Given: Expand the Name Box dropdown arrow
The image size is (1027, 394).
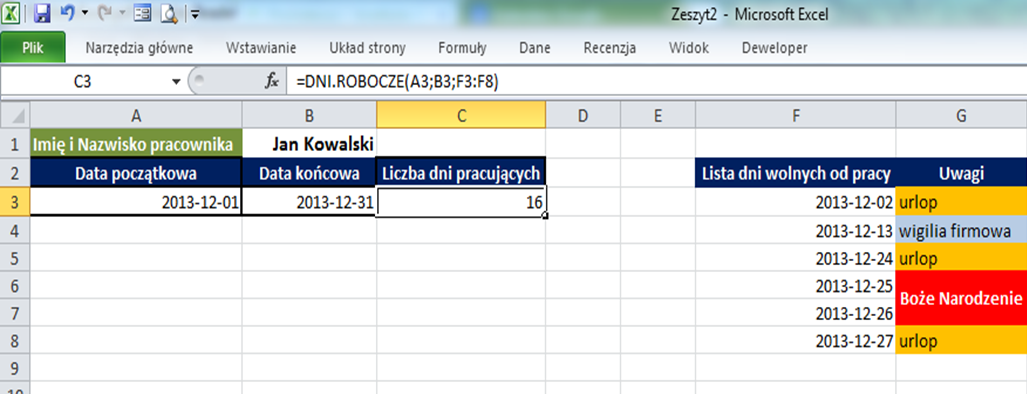Looking at the screenshot, I should [176, 82].
